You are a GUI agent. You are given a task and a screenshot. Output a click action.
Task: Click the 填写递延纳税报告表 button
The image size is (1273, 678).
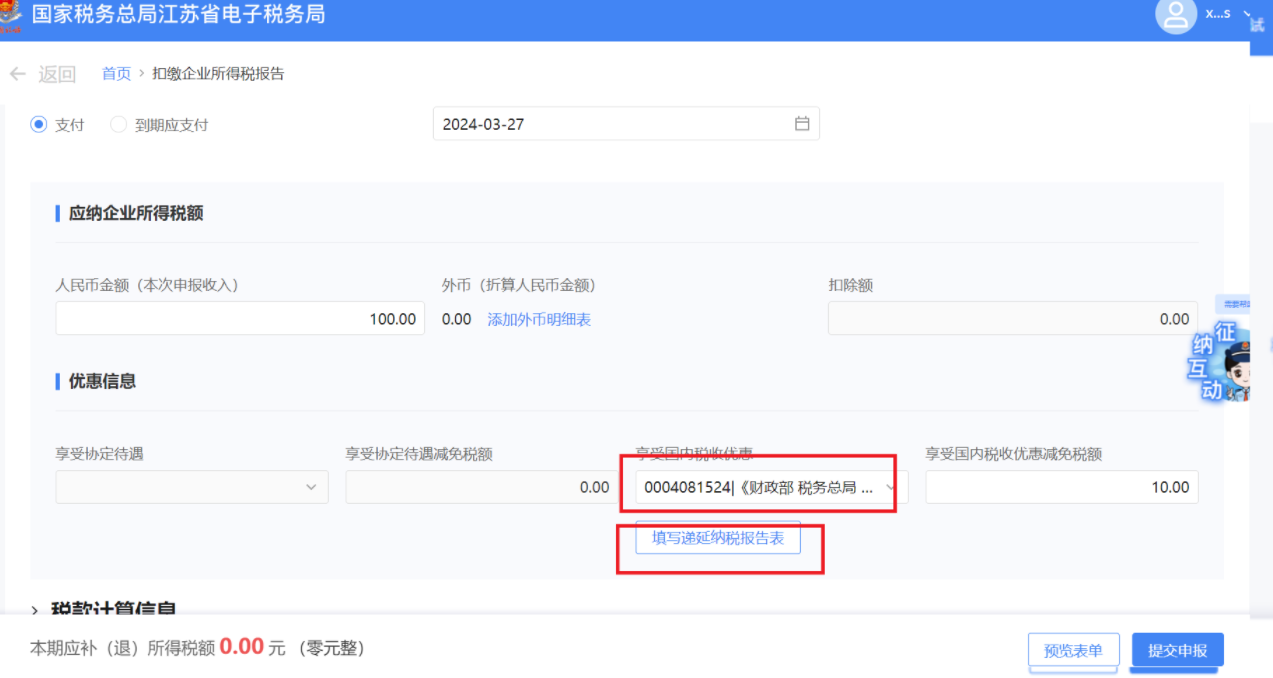(x=718, y=538)
